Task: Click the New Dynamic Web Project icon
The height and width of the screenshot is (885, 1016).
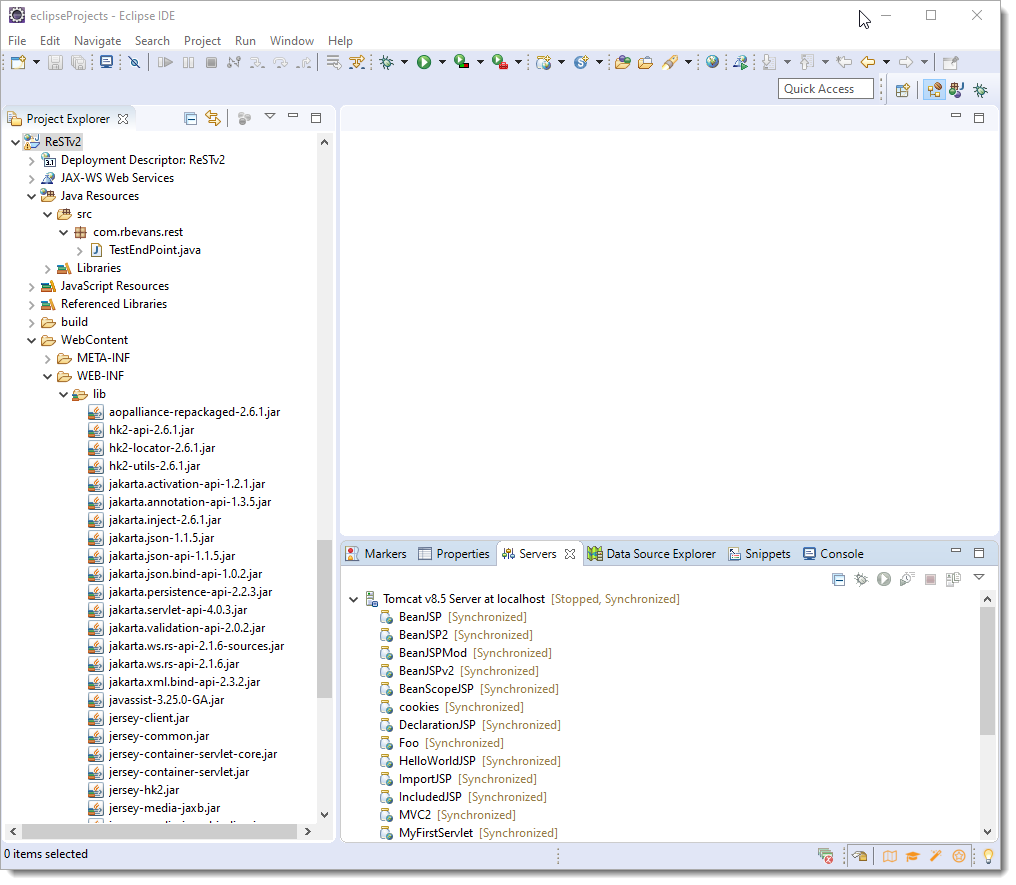Action: click(544, 62)
